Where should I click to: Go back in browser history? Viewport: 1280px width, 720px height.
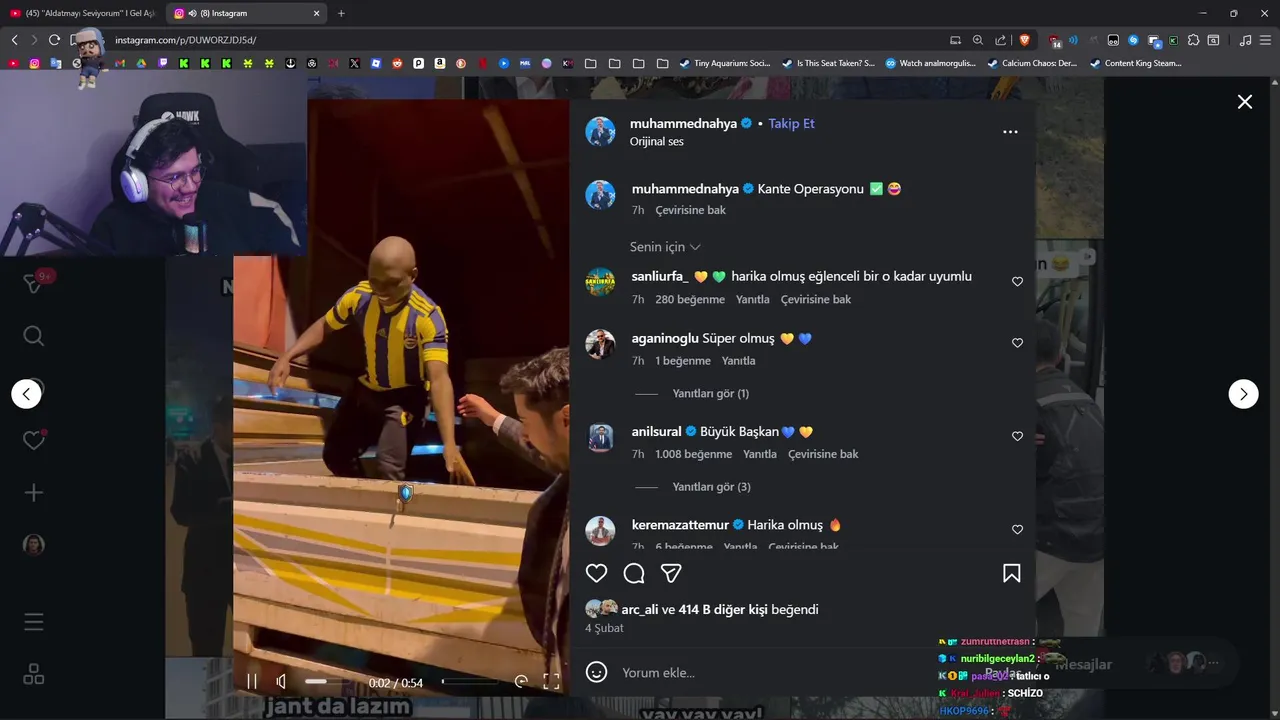[14, 40]
